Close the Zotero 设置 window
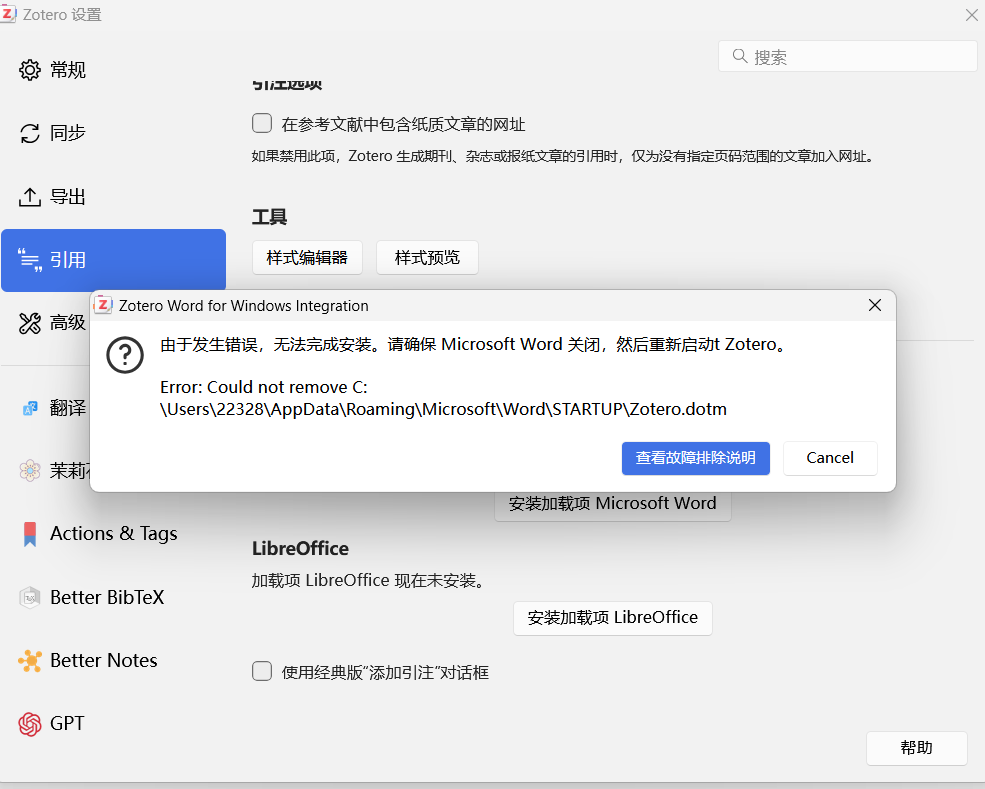The width and height of the screenshot is (985, 789). tap(972, 15)
